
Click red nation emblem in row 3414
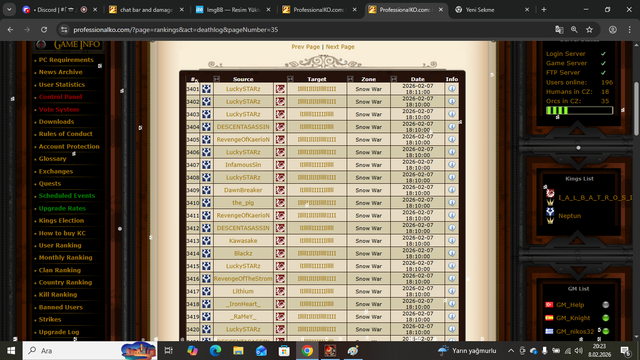pos(280,253)
